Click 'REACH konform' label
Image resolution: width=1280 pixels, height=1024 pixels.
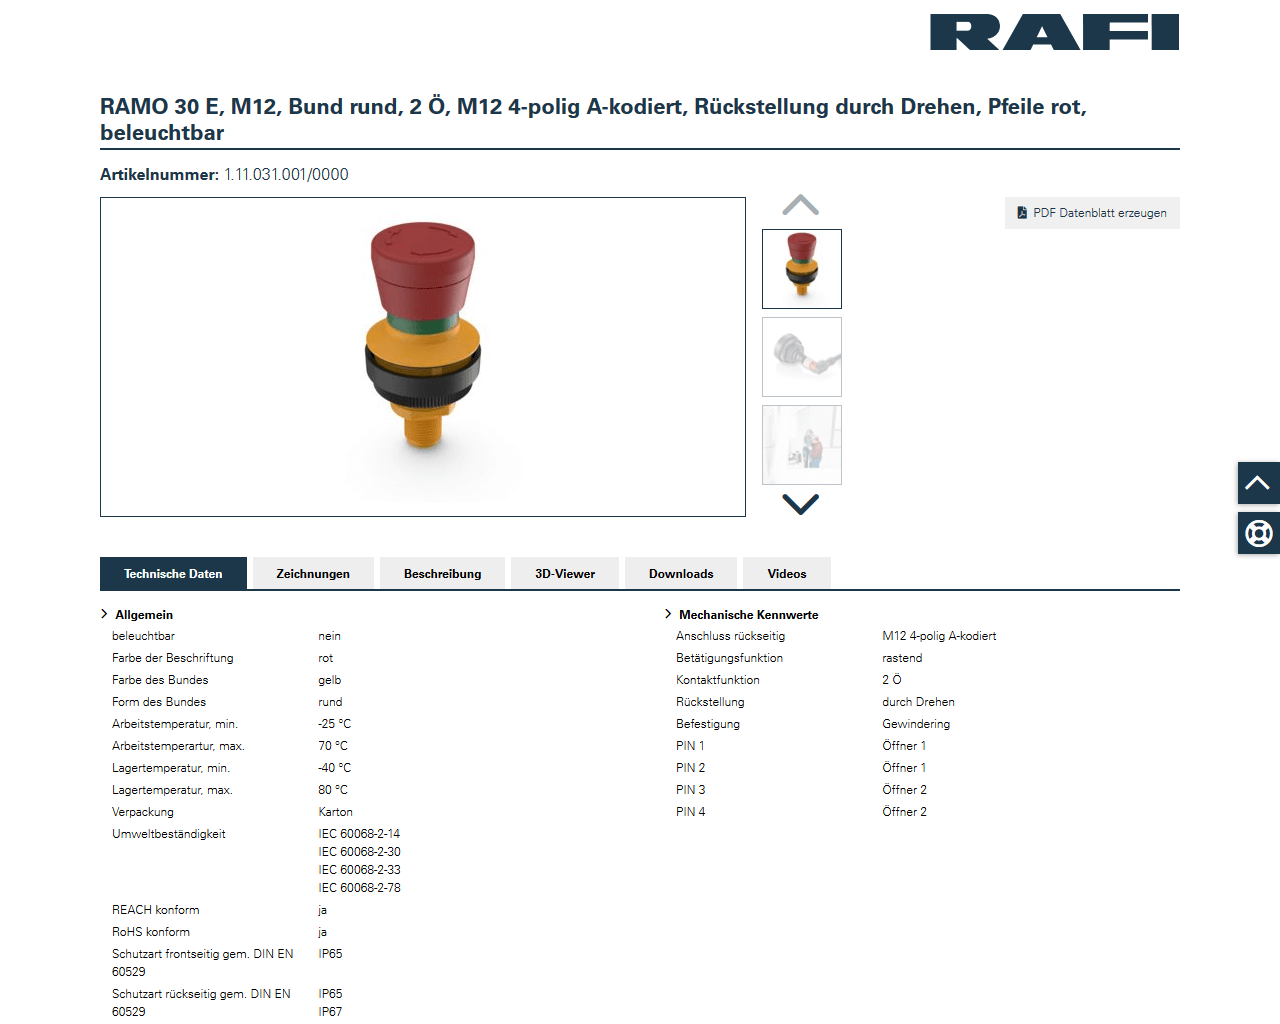tap(156, 910)
